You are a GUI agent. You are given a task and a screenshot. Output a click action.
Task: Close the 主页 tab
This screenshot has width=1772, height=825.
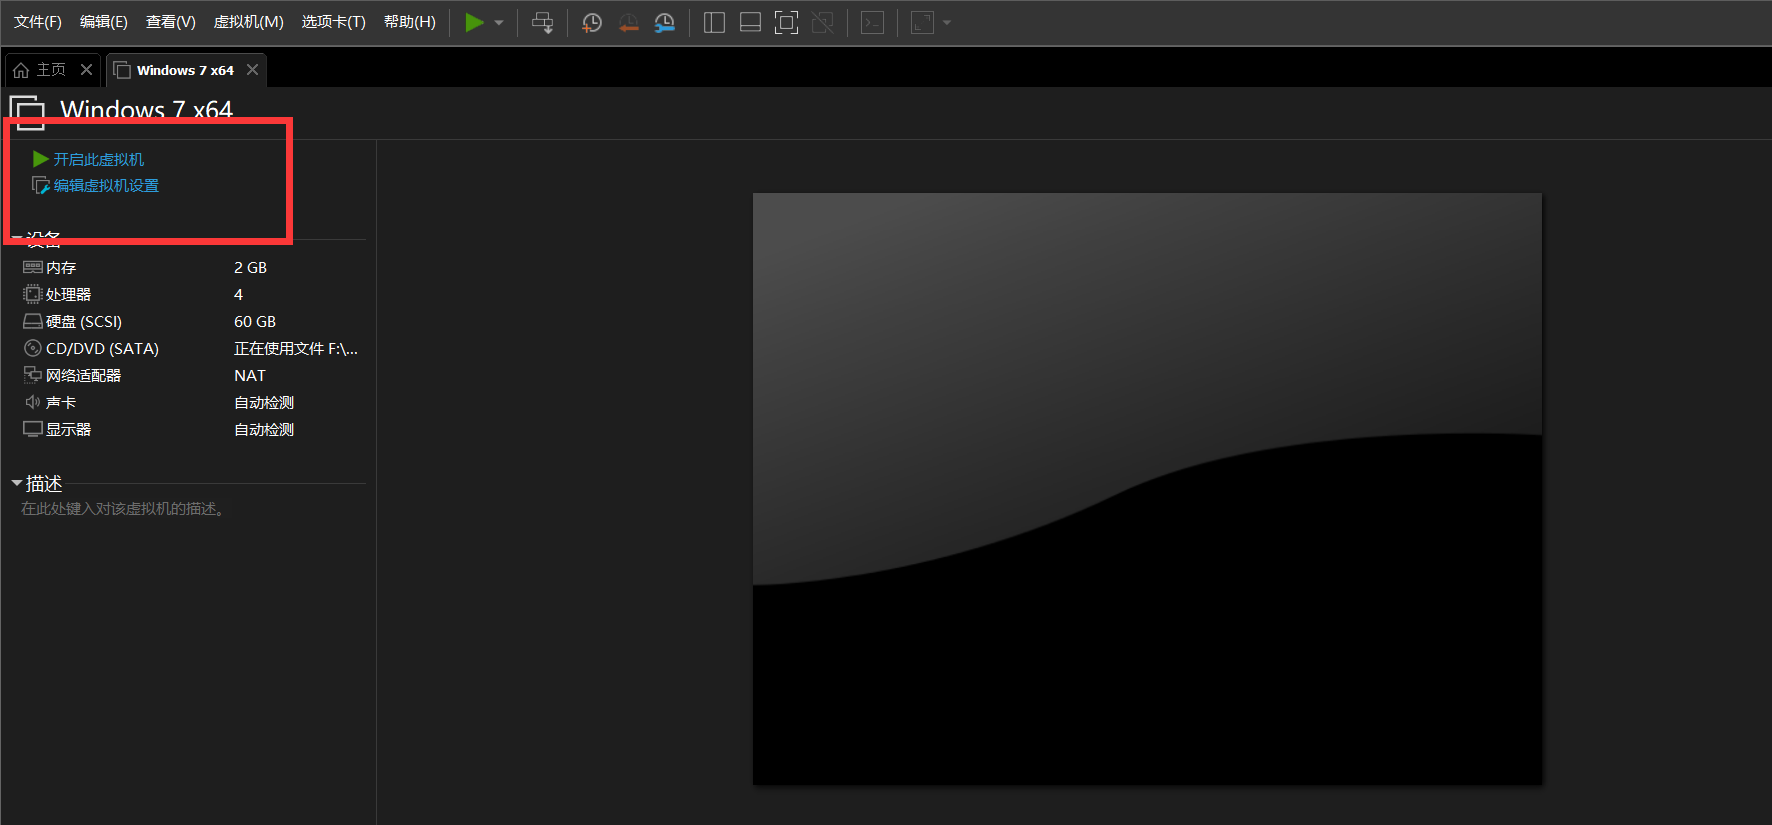coord(87,70)
